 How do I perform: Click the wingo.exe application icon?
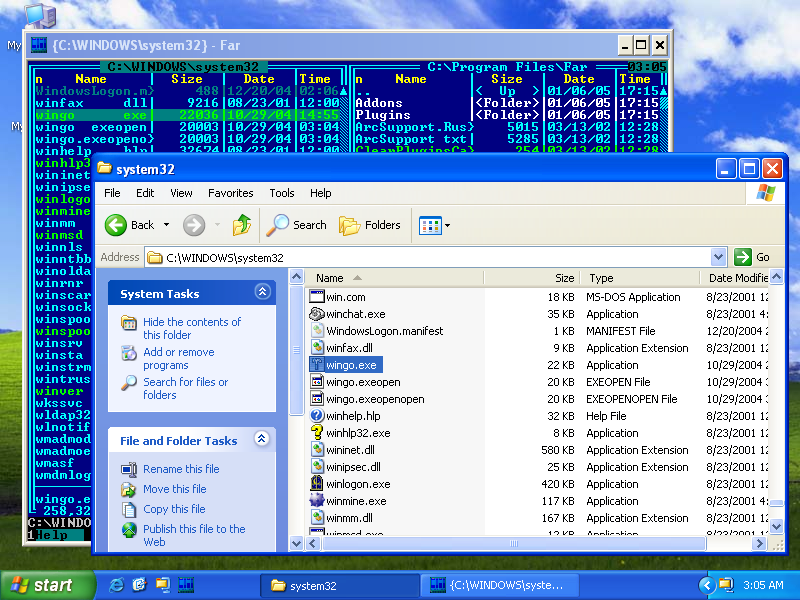[x=317, y=365]
